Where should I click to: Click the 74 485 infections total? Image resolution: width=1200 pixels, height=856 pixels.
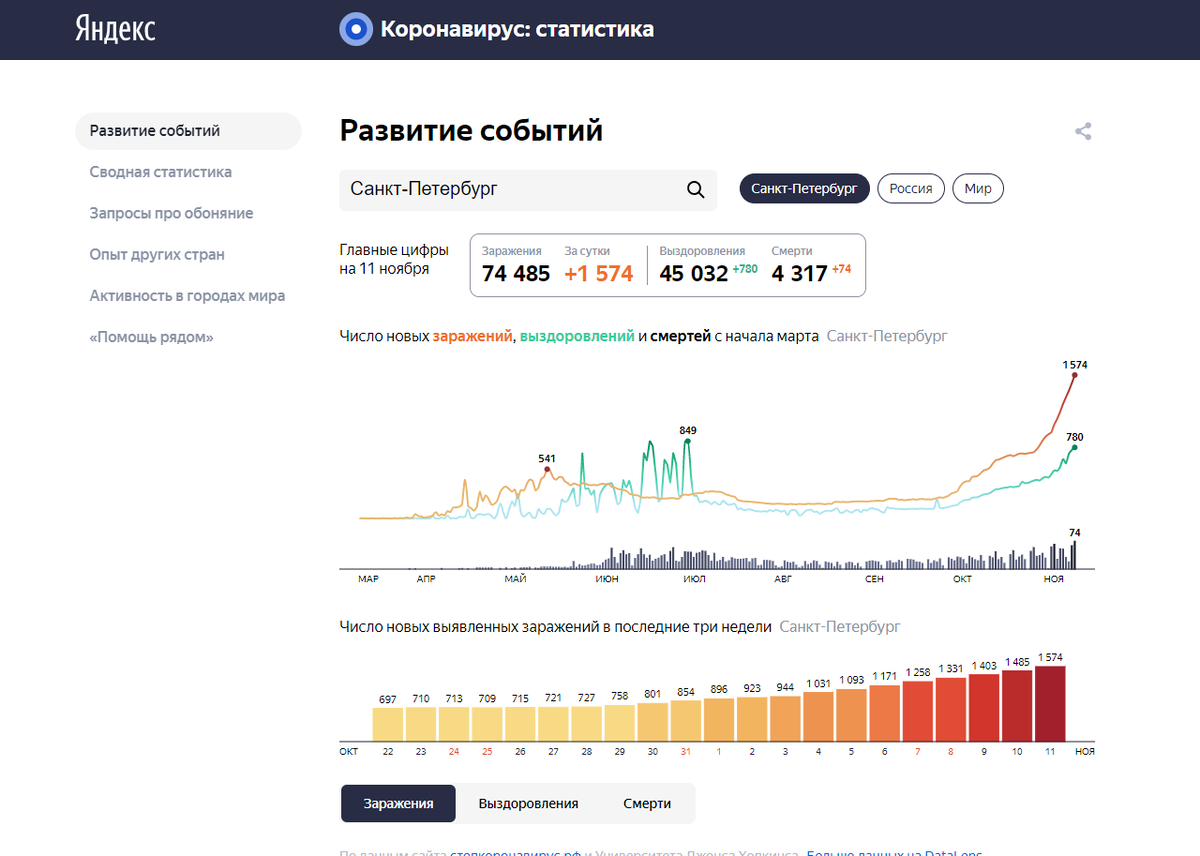516,273
